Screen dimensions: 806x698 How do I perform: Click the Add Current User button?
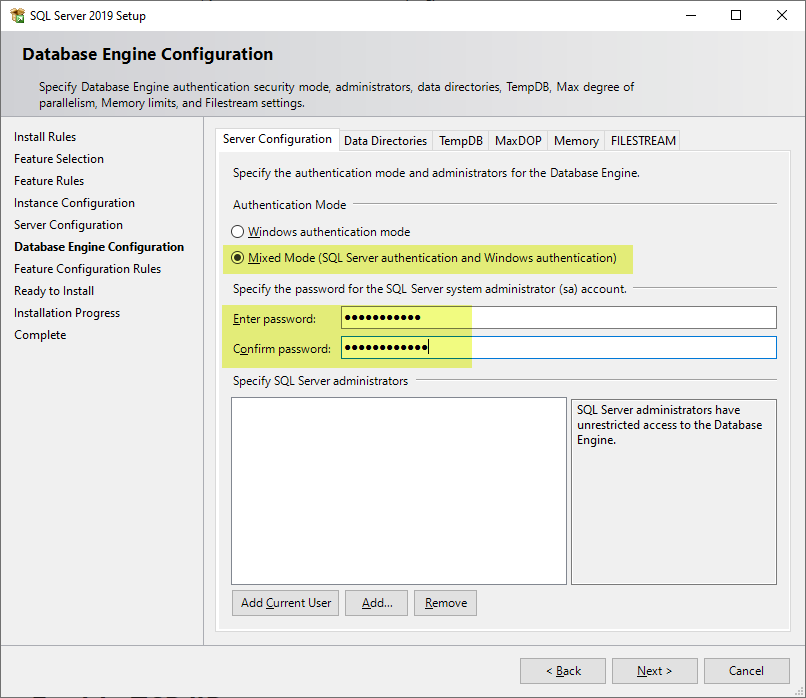pos(286,603)
